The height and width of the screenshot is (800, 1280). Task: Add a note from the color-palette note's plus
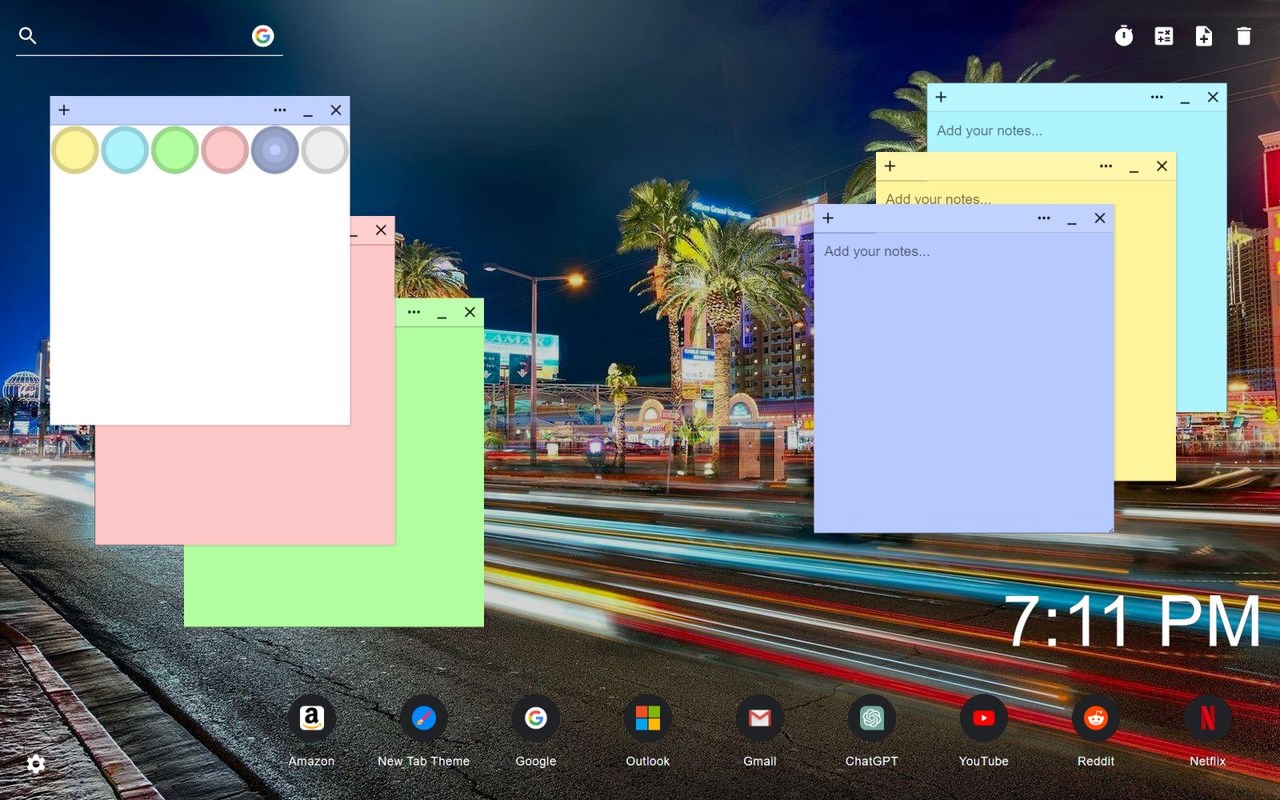pyautogui.click(x=64, y=110)
